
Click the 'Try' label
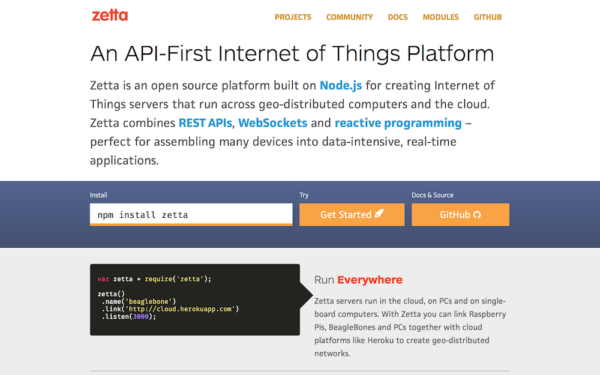pyautogui.click(x=304, y=195)
